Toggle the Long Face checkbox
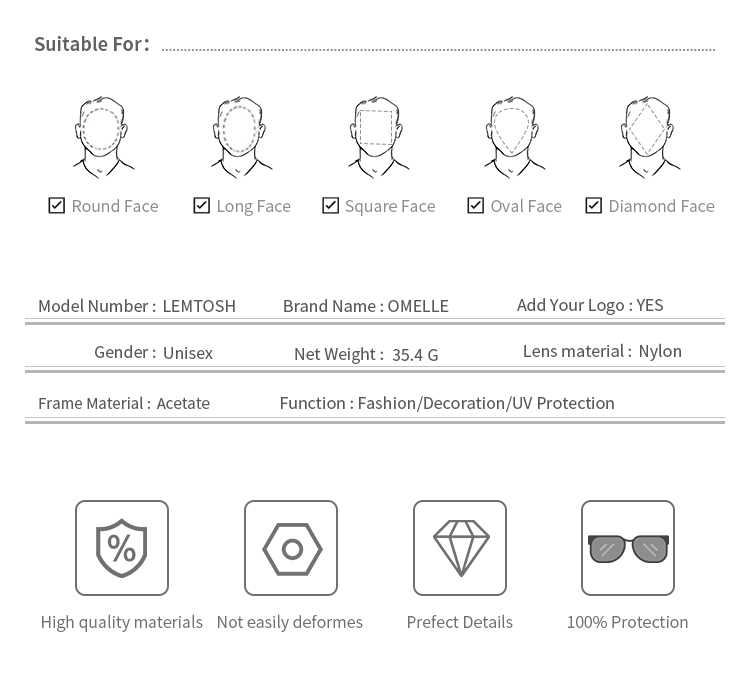750x675 pixels. (x=202, y=206)
